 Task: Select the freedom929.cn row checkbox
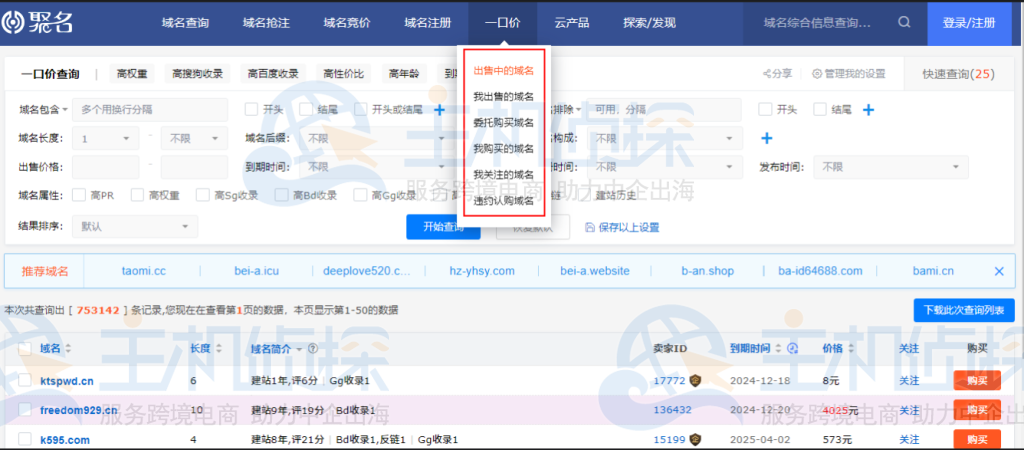(24, 410)
